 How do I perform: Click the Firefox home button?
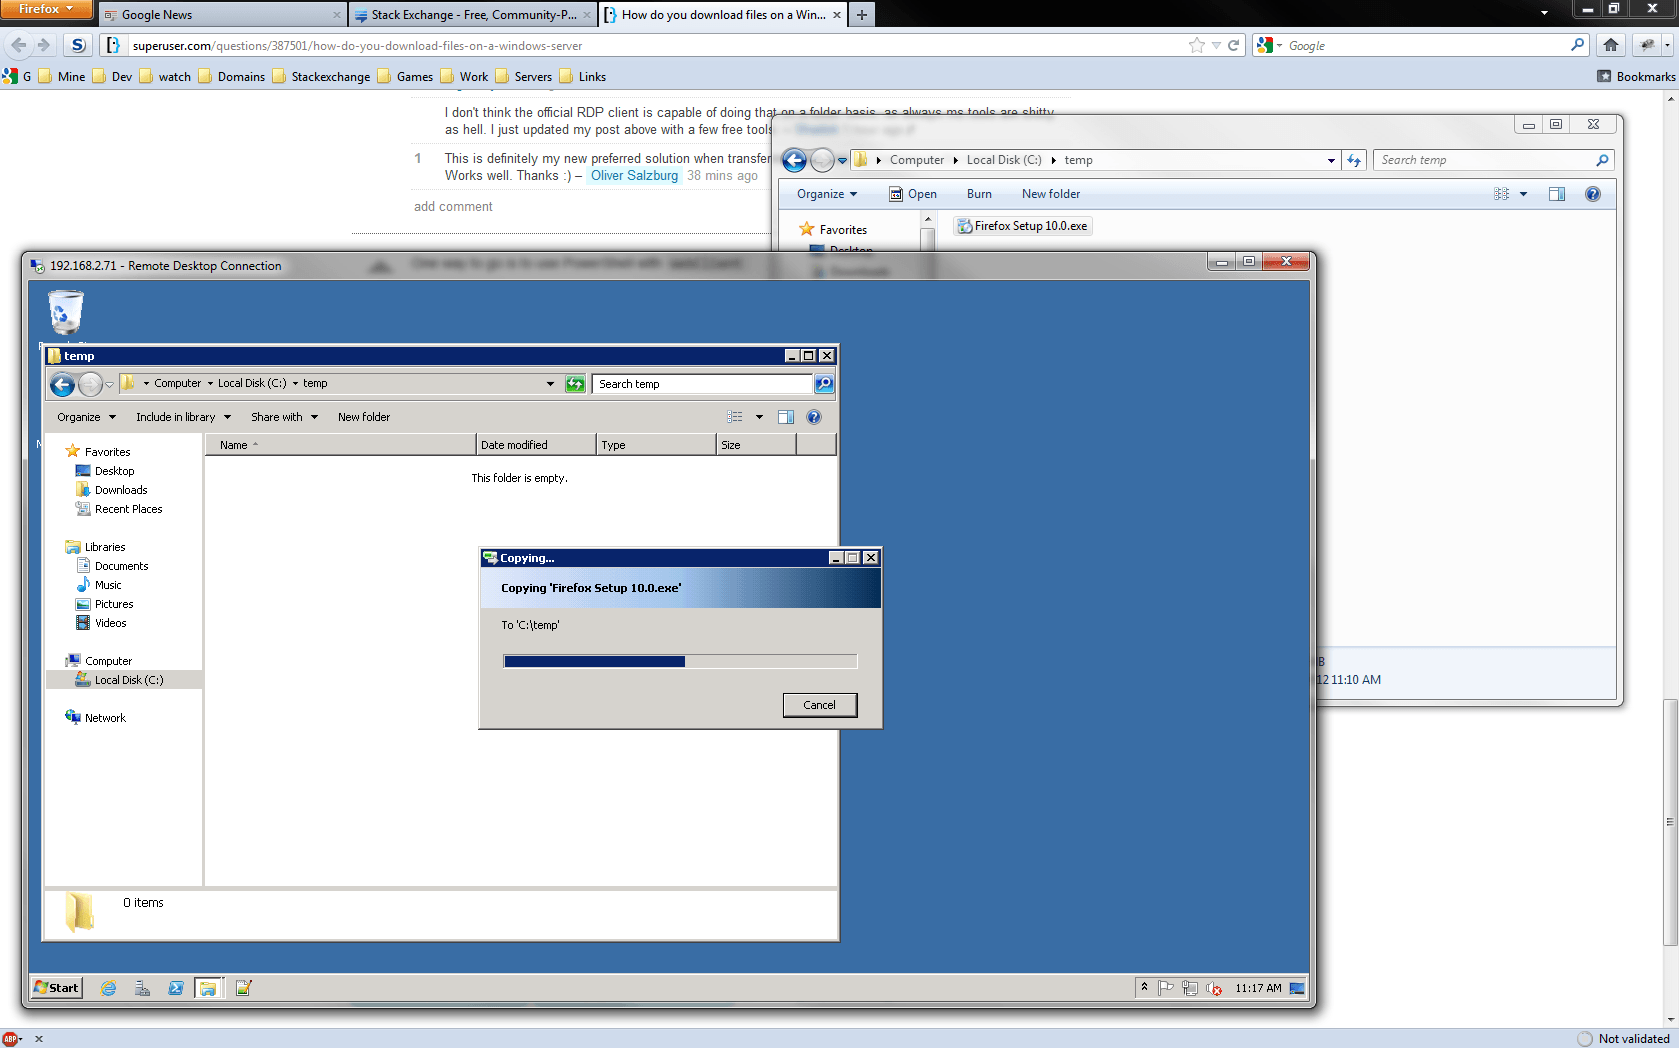1611,45
